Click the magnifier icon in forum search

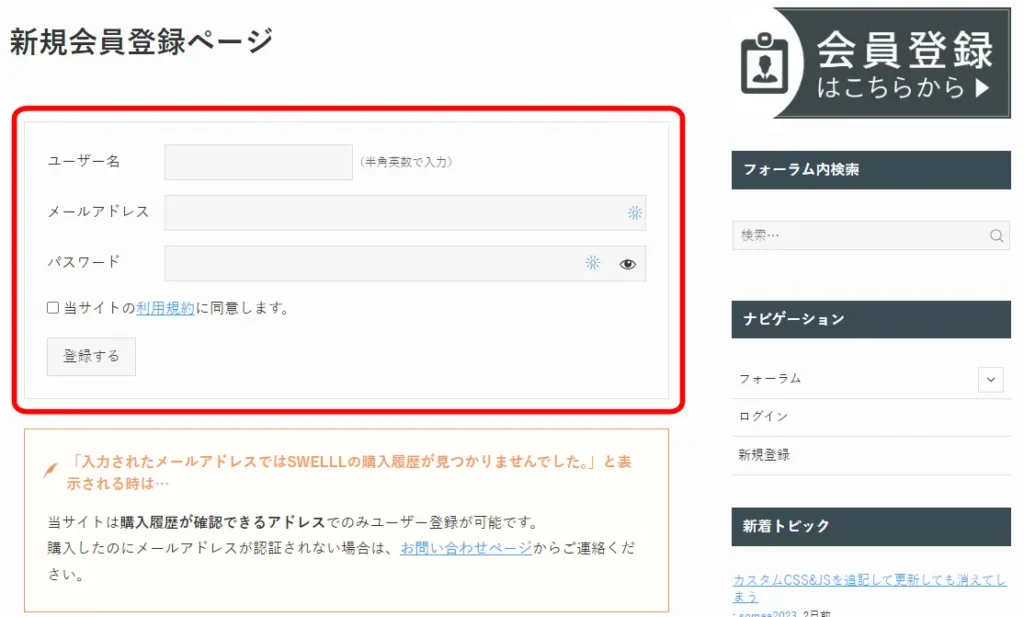996,236
